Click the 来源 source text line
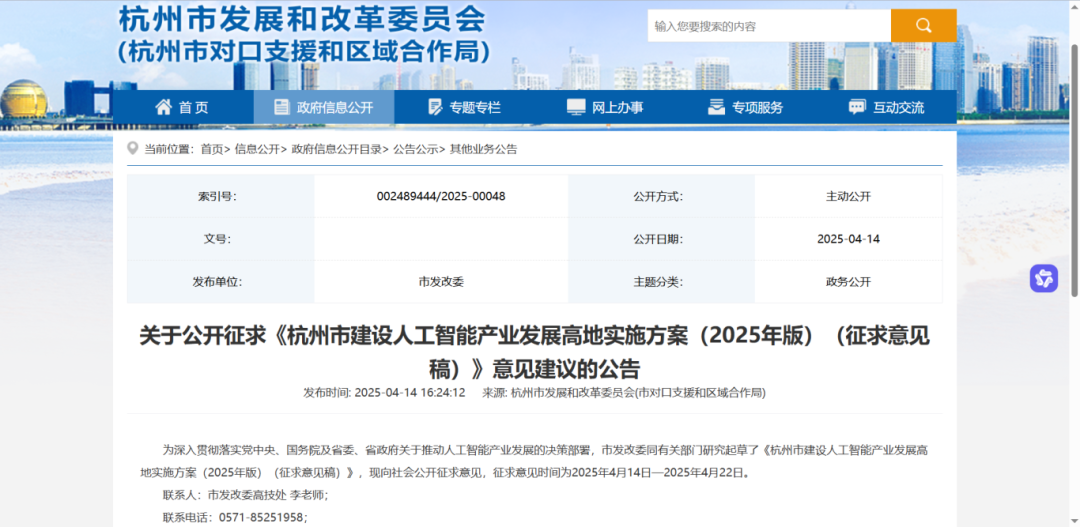 pos(623,393)
